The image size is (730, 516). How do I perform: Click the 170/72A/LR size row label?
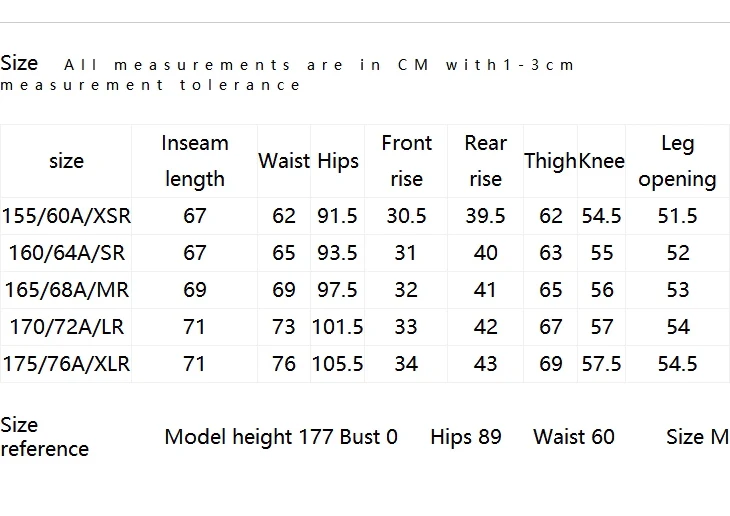[x=67, y=326]
